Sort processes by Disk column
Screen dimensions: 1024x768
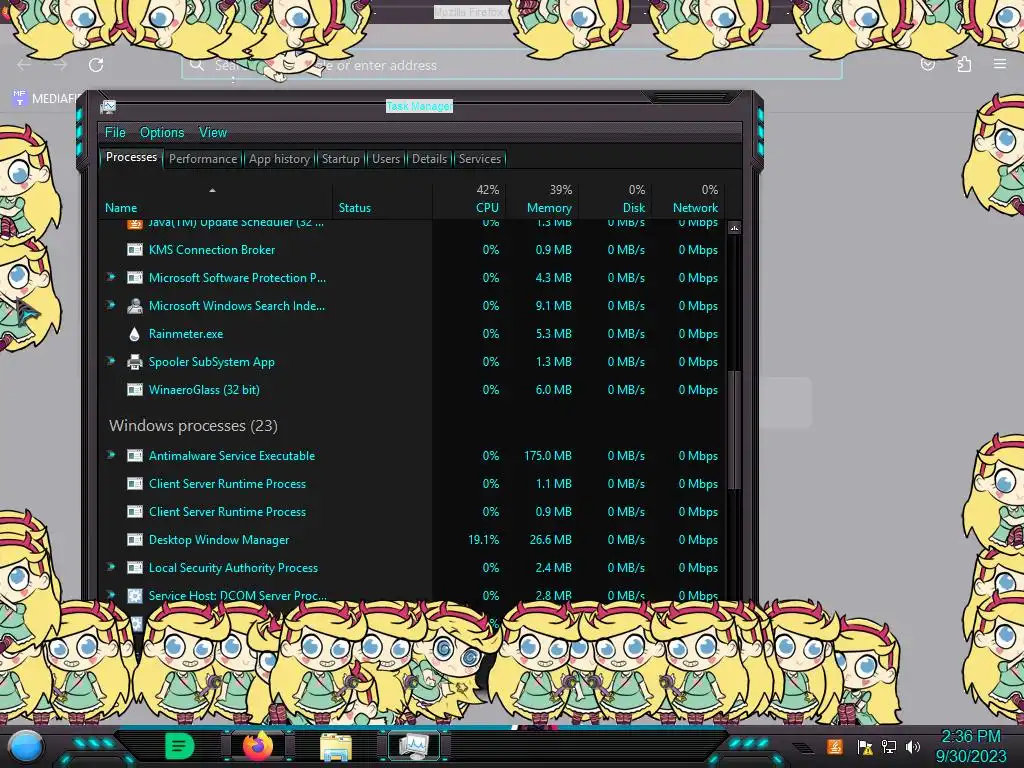point(615,199)
